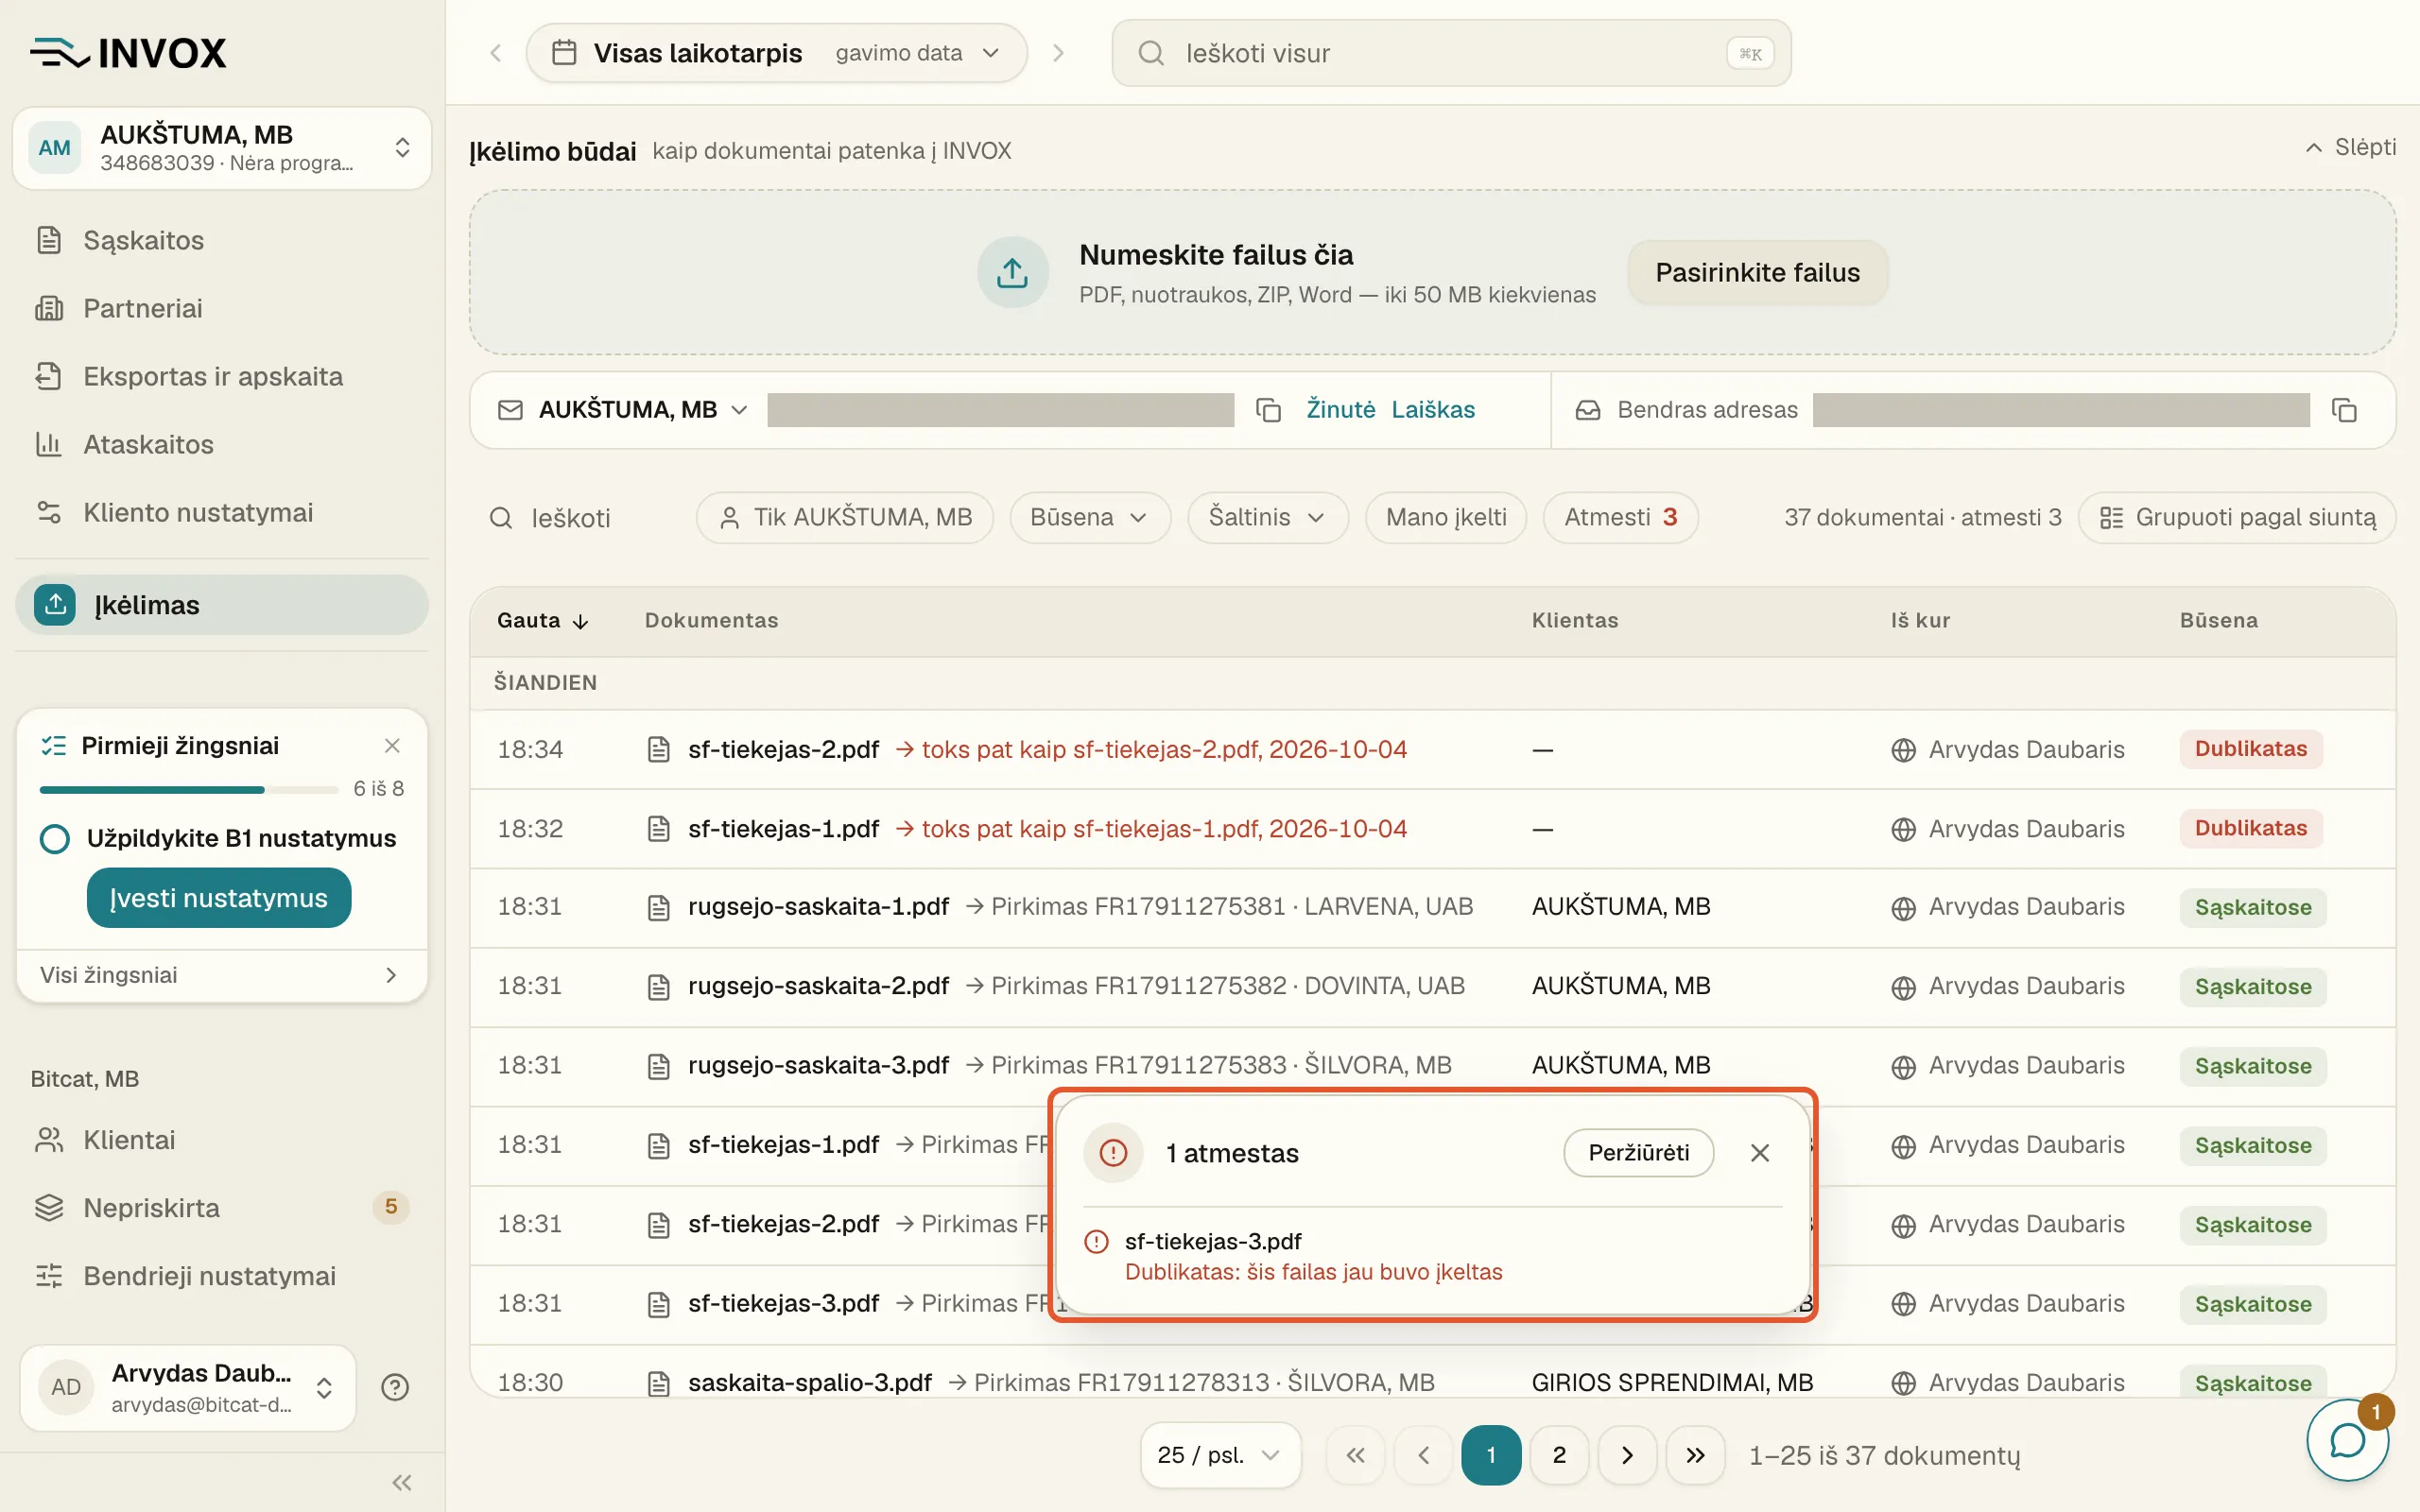Open the Būsena filter dropdown
The image size is (2420, 1512).
point(1090,518)
